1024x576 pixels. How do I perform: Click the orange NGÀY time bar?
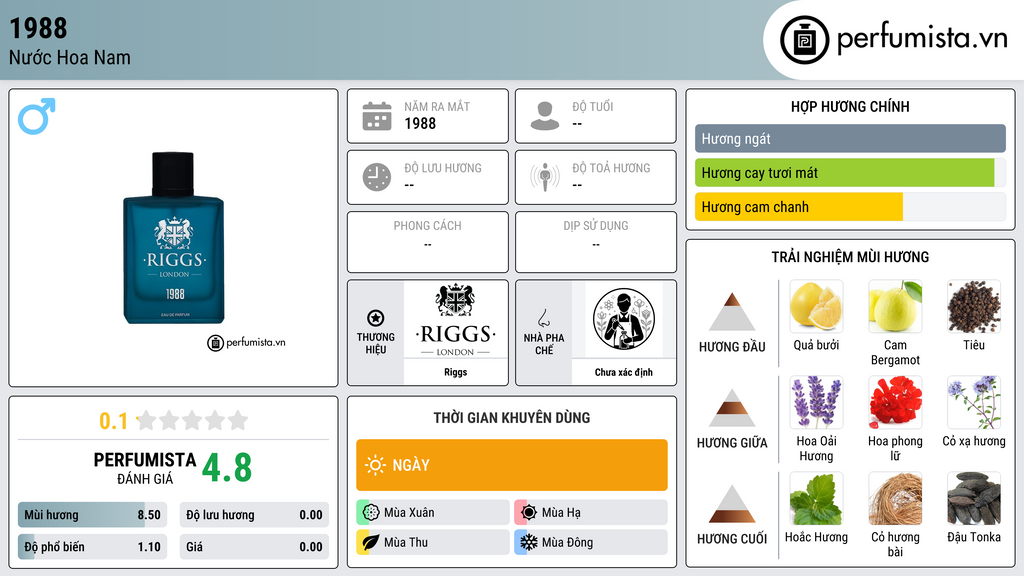tap(512, 465)
